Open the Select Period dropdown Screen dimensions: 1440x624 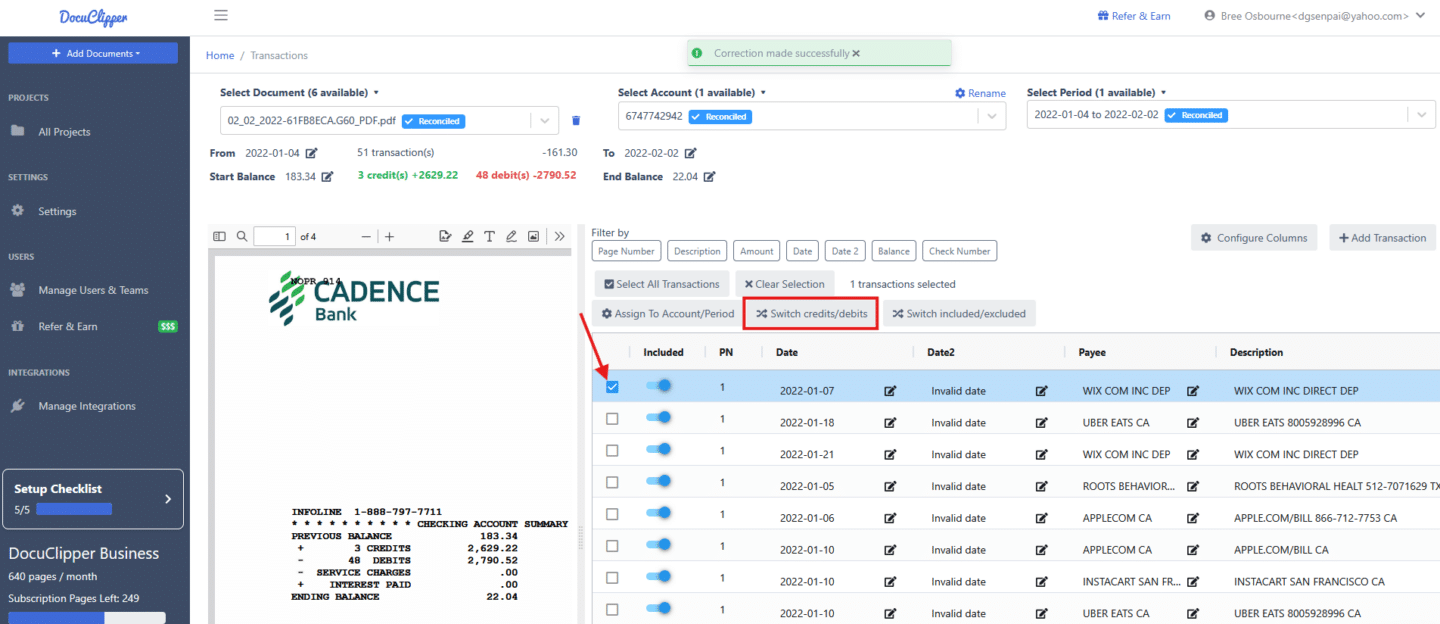1422,115
